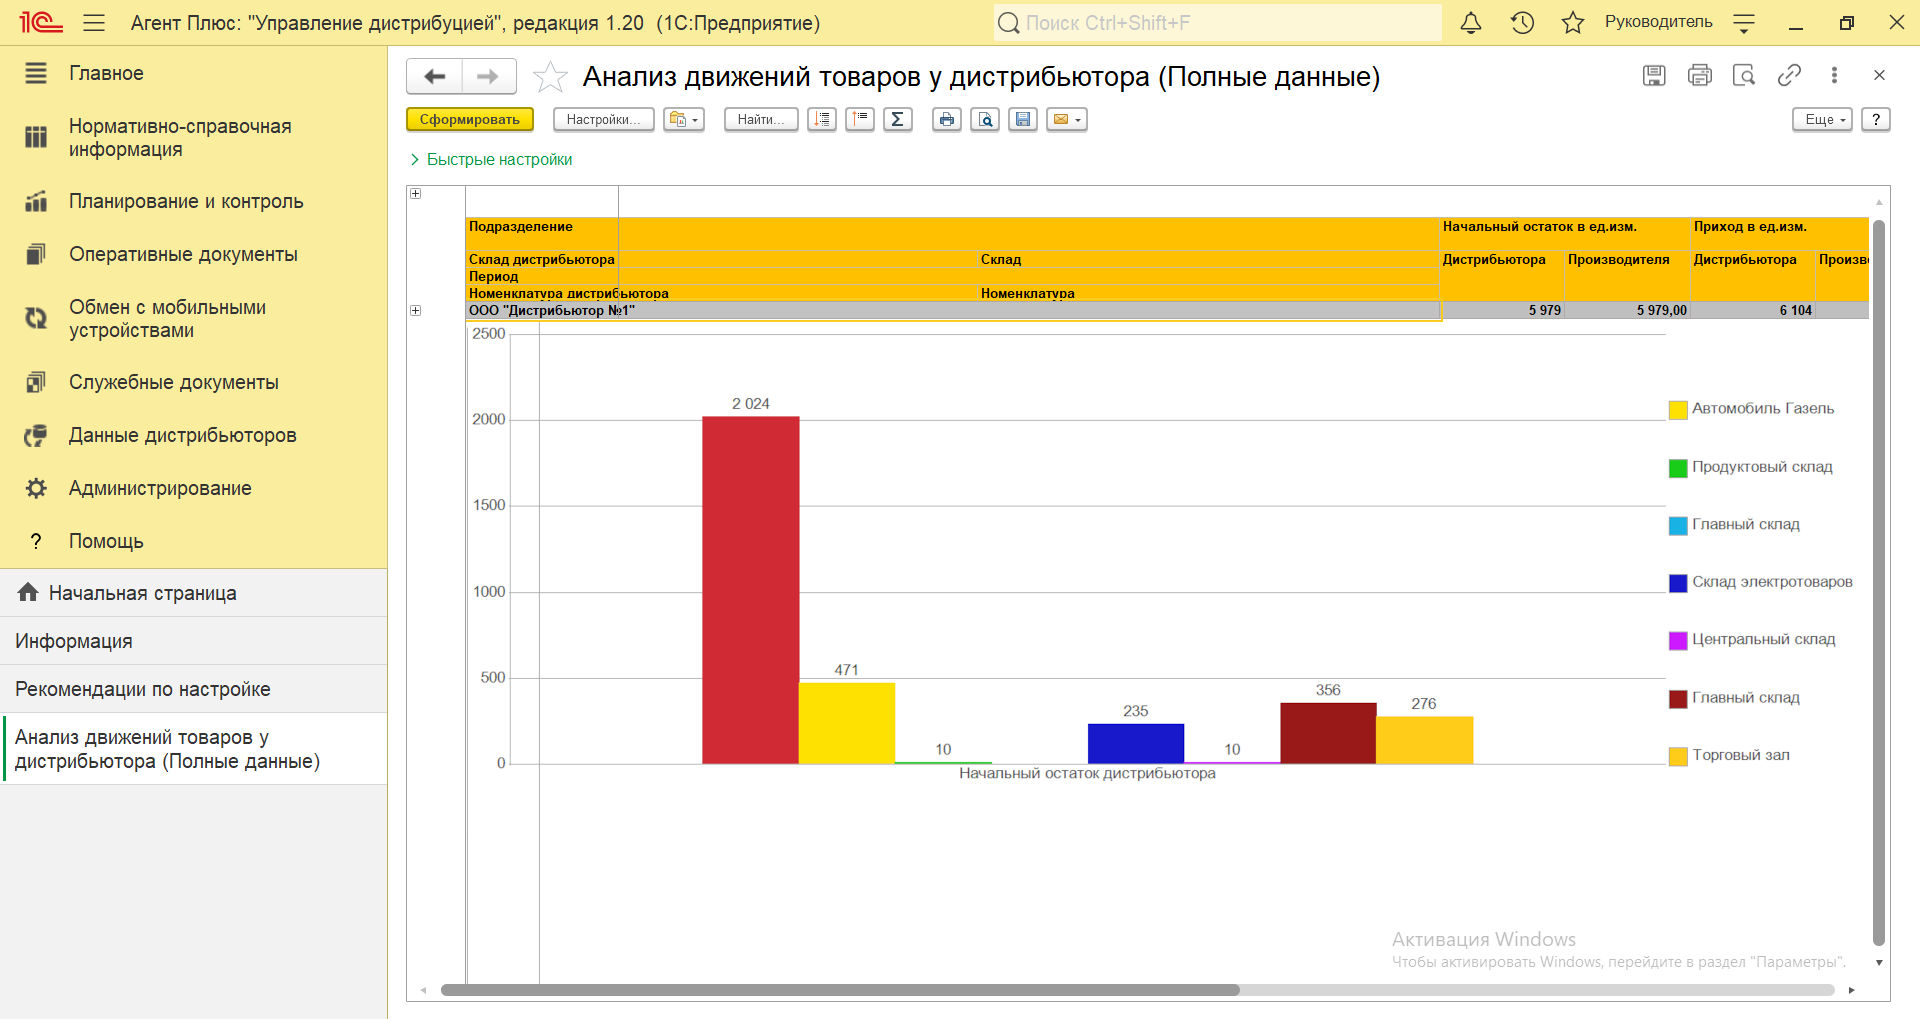Click the orange Торговый зал legend swatch
The height and width of the screenshot is (1019, 1920).
point(1678,756)
